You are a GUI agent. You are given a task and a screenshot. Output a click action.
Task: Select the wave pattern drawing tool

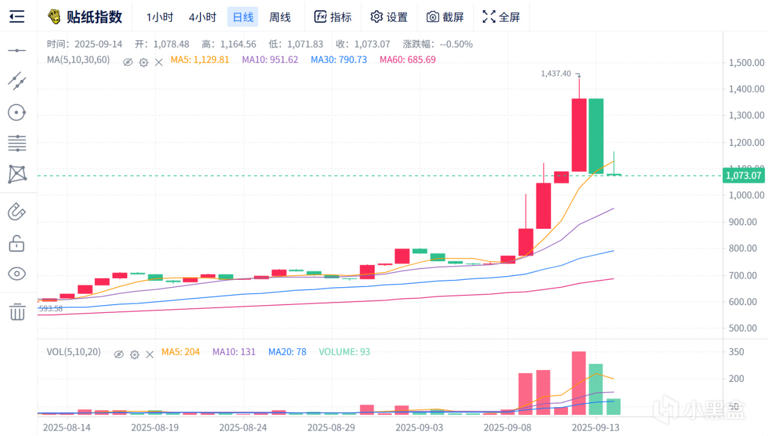click(17, 174)
